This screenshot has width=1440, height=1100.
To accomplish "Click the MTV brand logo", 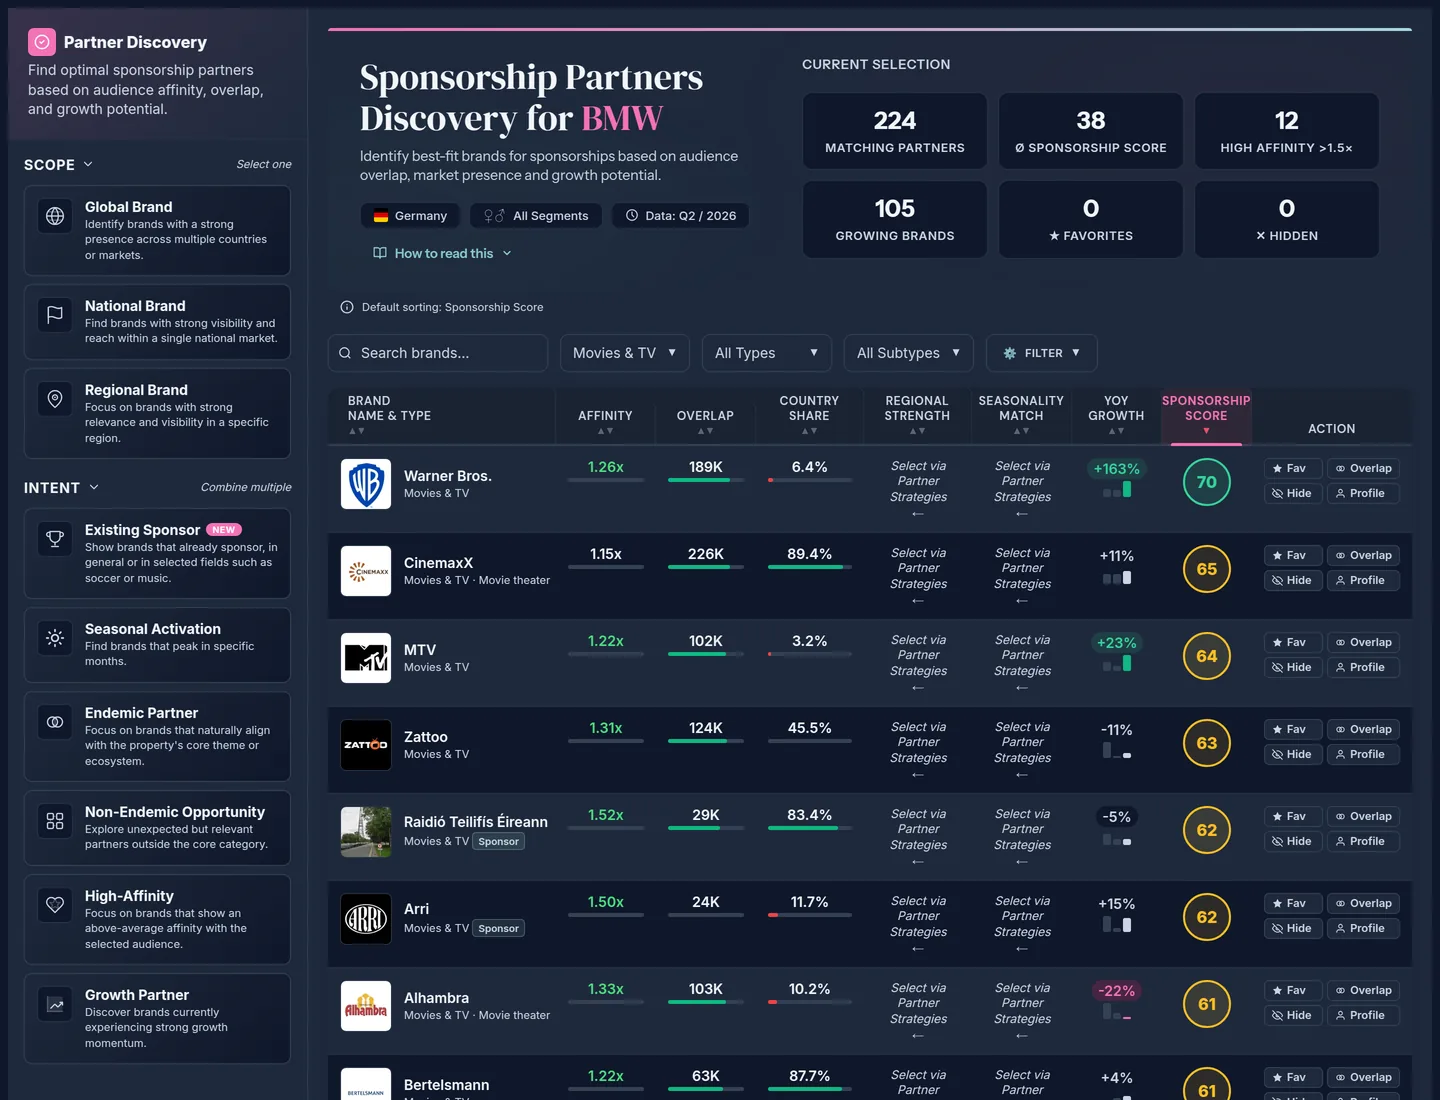I will [366, 658].
